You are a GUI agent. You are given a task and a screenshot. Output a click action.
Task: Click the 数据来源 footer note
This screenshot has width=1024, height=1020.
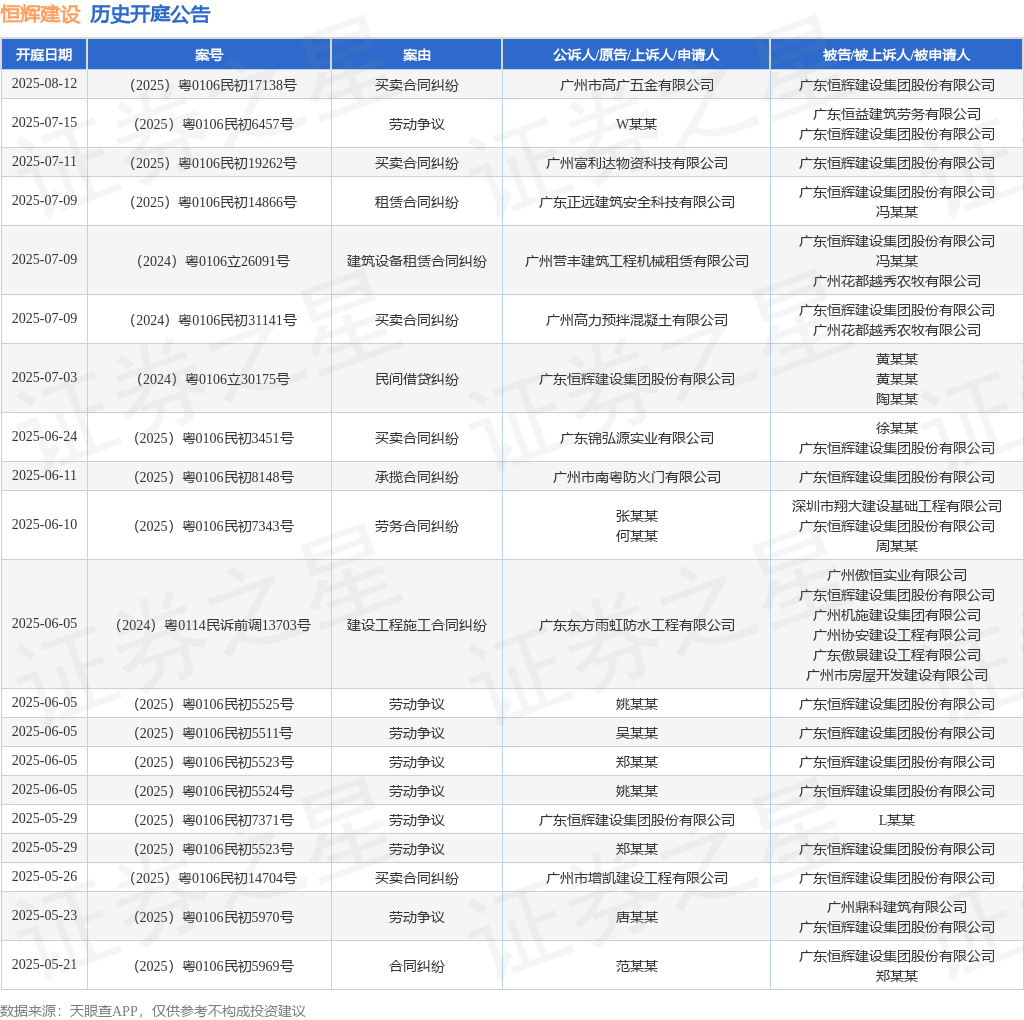[x=153, y=1011]
